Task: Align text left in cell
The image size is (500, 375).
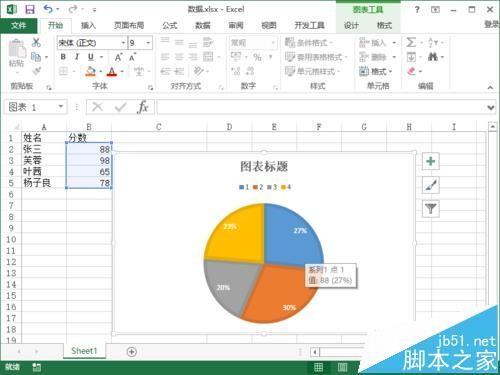Action: point(165,57)
